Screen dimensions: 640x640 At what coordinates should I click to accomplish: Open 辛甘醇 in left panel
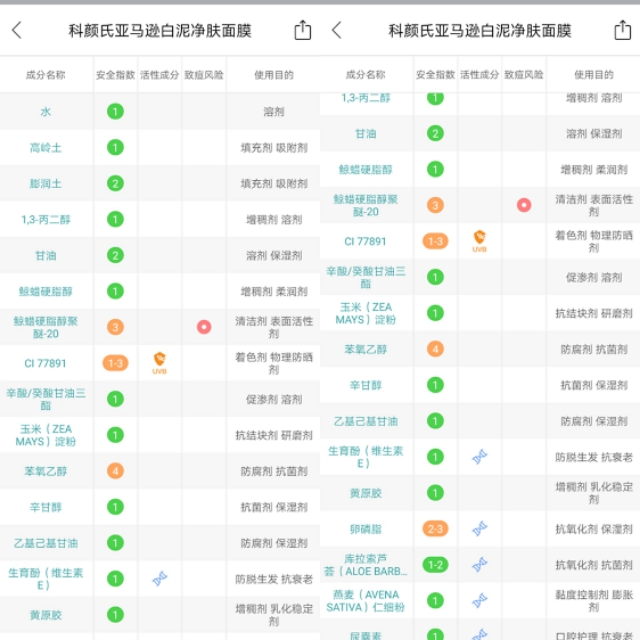coord(46,507)
